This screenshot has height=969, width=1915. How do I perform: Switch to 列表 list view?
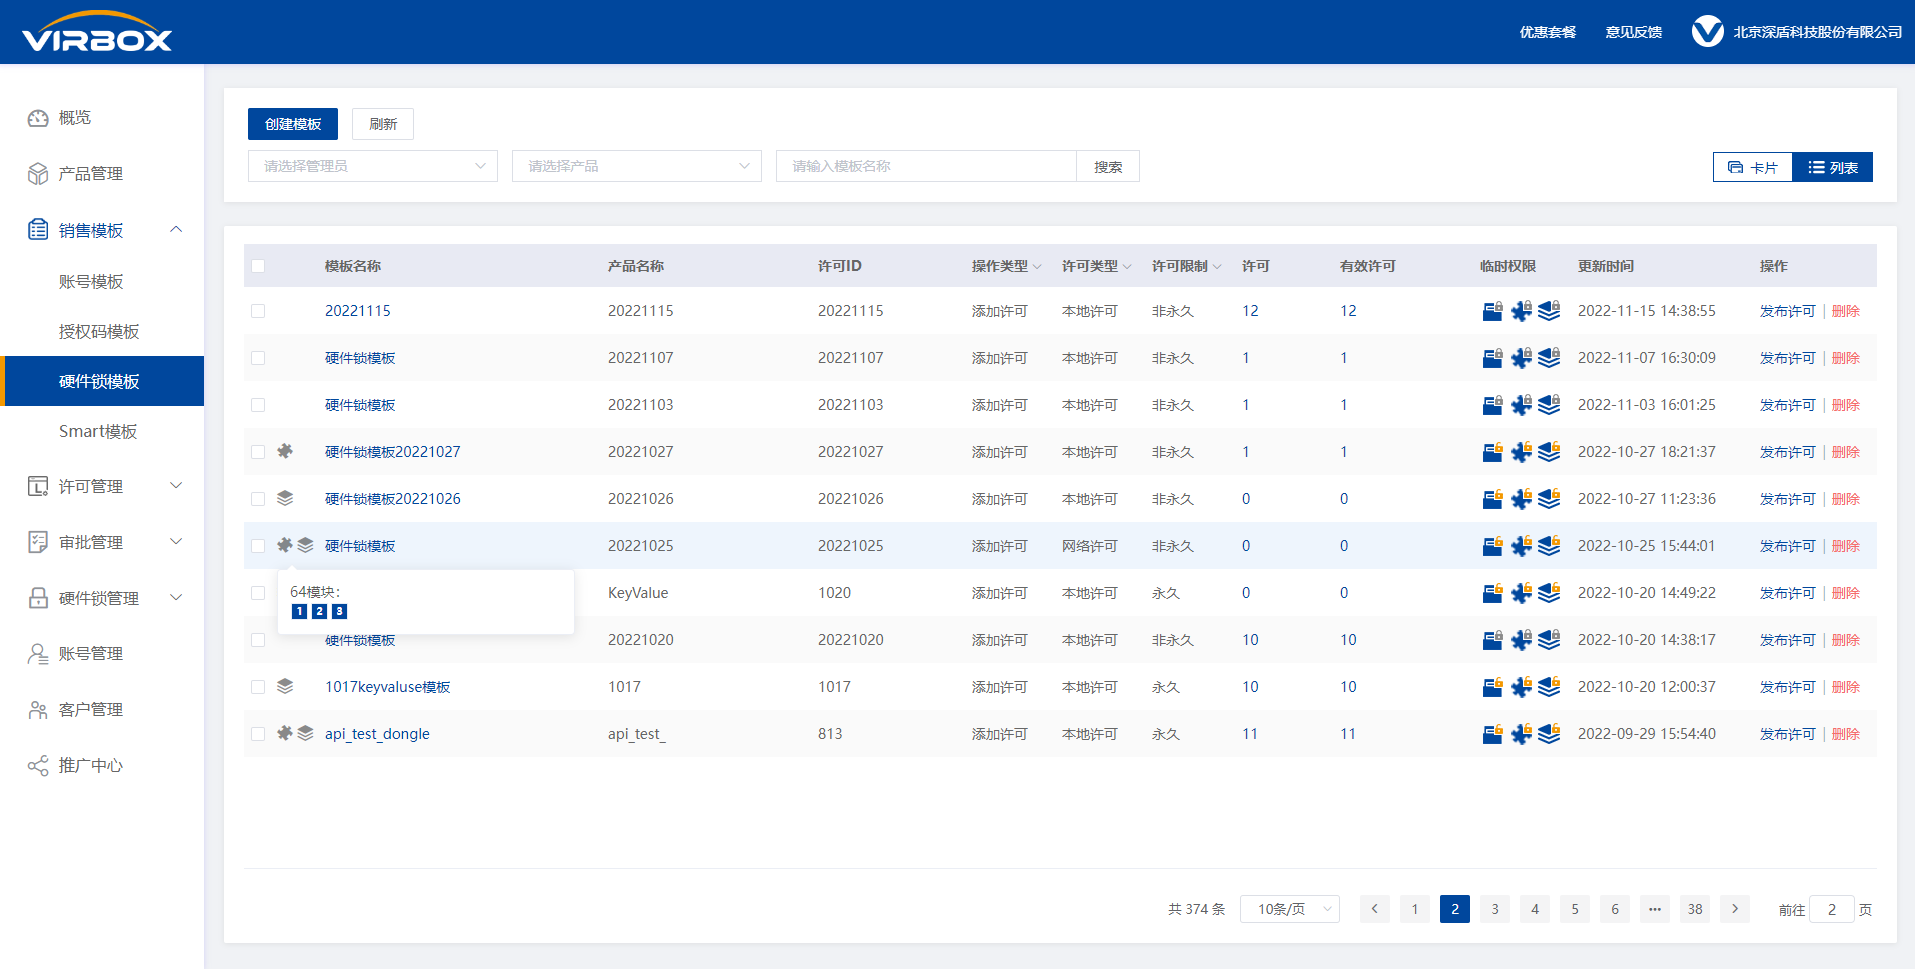[1833, 167]
